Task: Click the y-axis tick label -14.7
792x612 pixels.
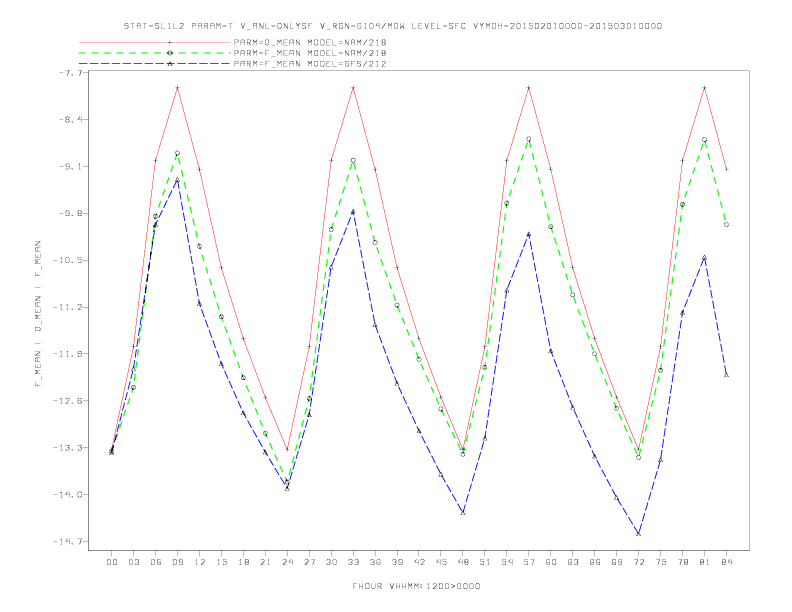Action: [67, 542]
